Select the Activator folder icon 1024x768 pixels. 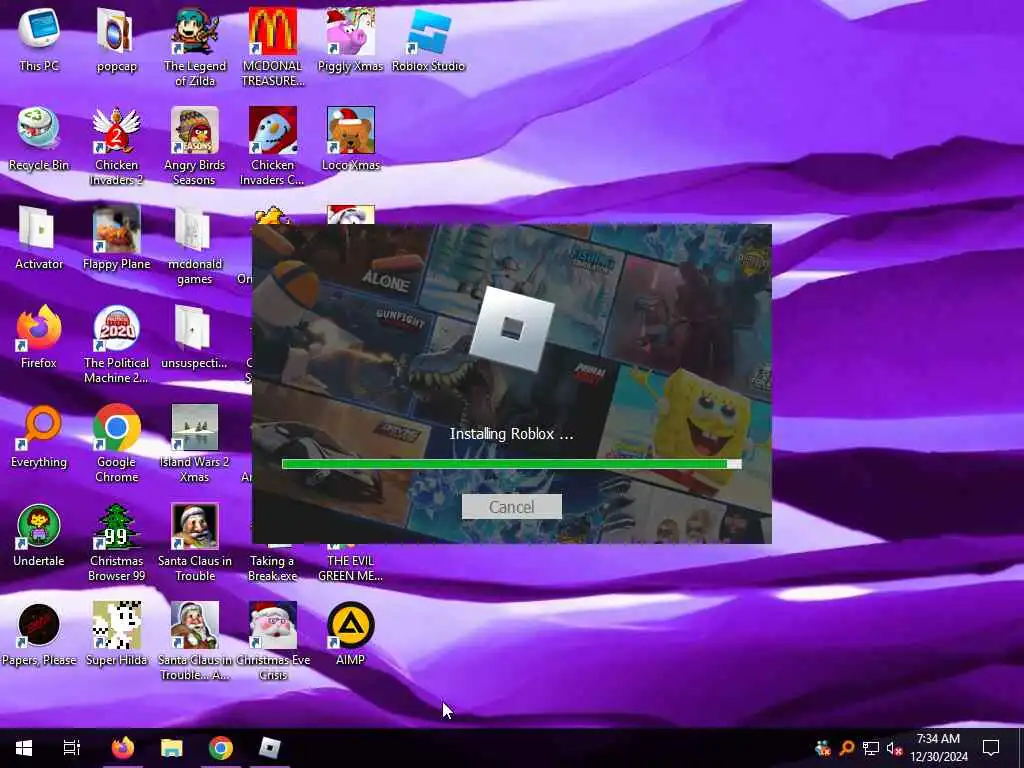(x=39, y=238)
